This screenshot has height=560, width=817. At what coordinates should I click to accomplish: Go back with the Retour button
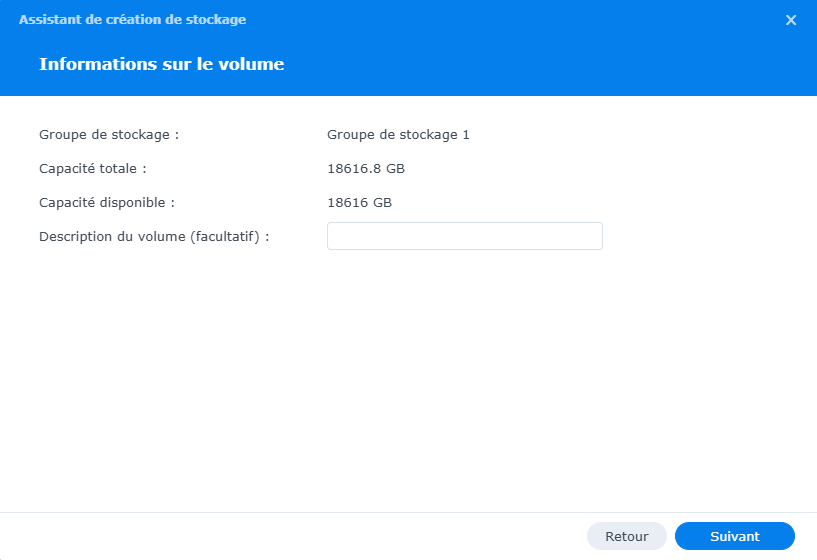(x=626, y=536)
